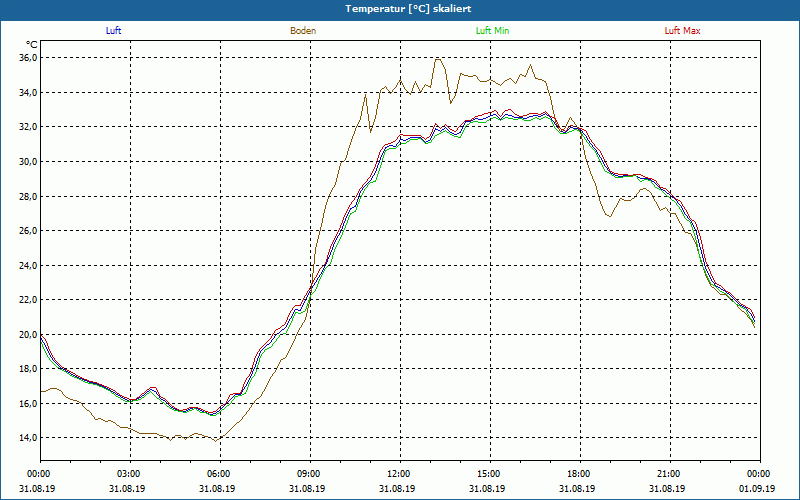This screenshot has width=800, height=500.
Task: Click the 09:00 time axis label
Action: pyautogui.click(x=310, y=474)
